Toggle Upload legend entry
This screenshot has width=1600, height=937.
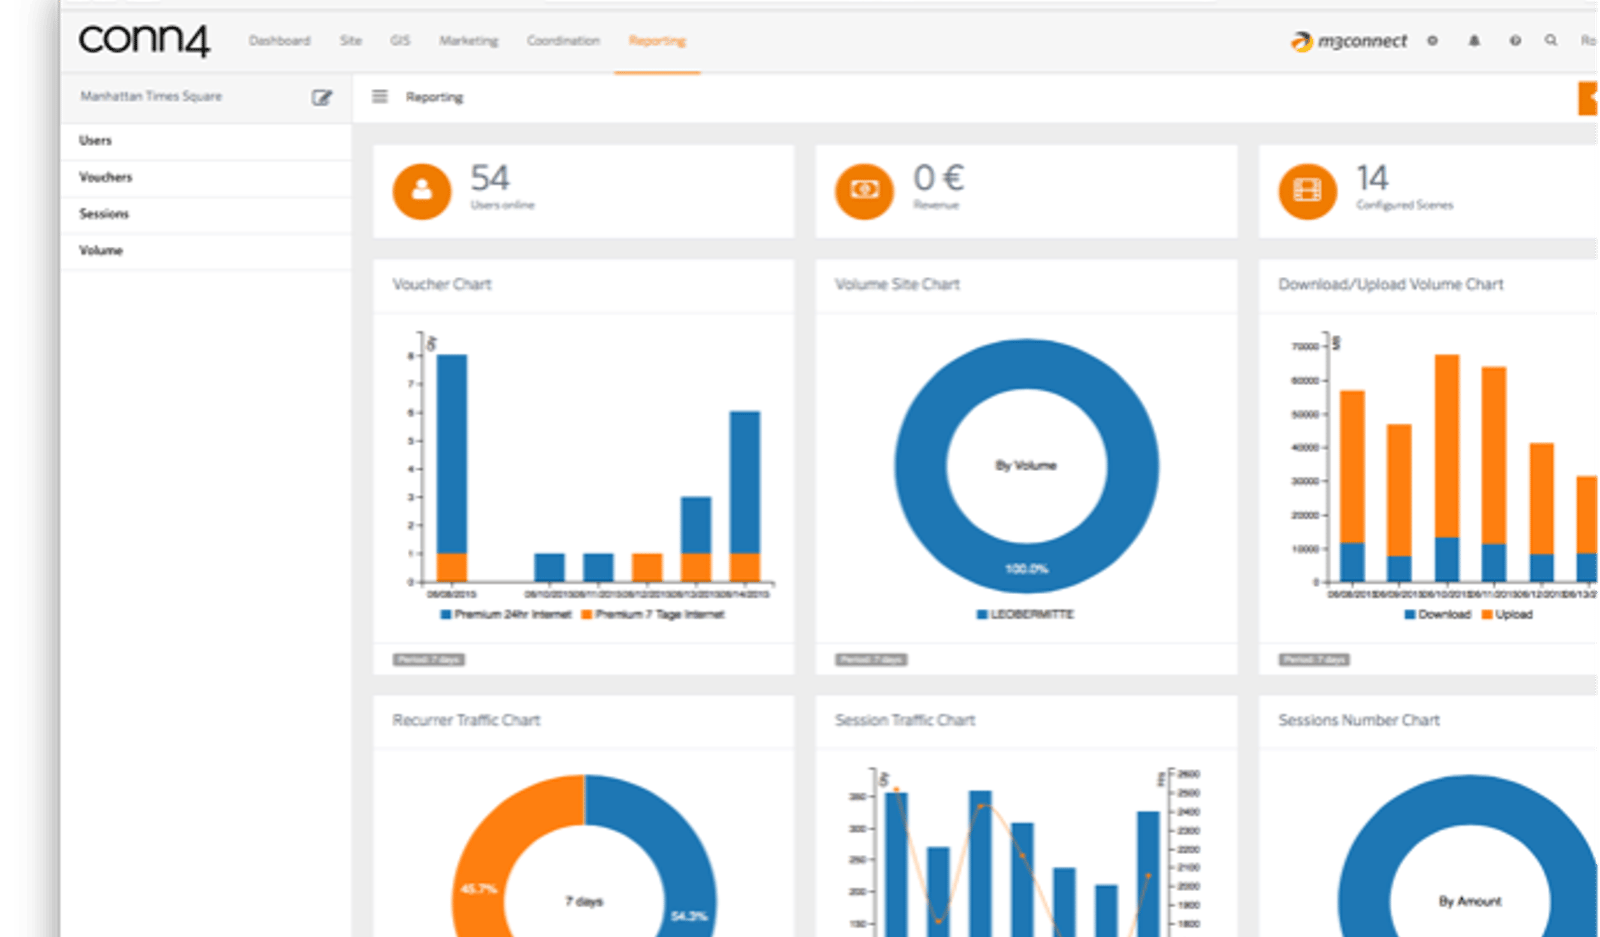point(1507,615)
